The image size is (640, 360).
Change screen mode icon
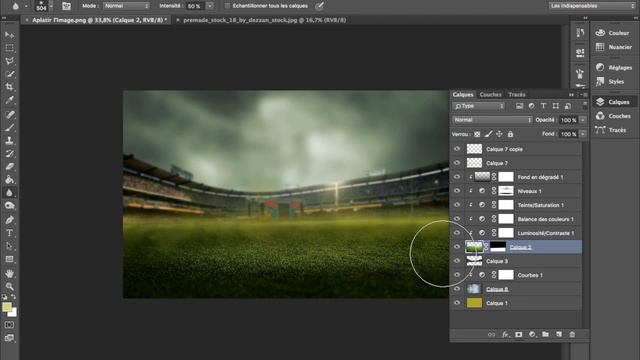[9, 338]
